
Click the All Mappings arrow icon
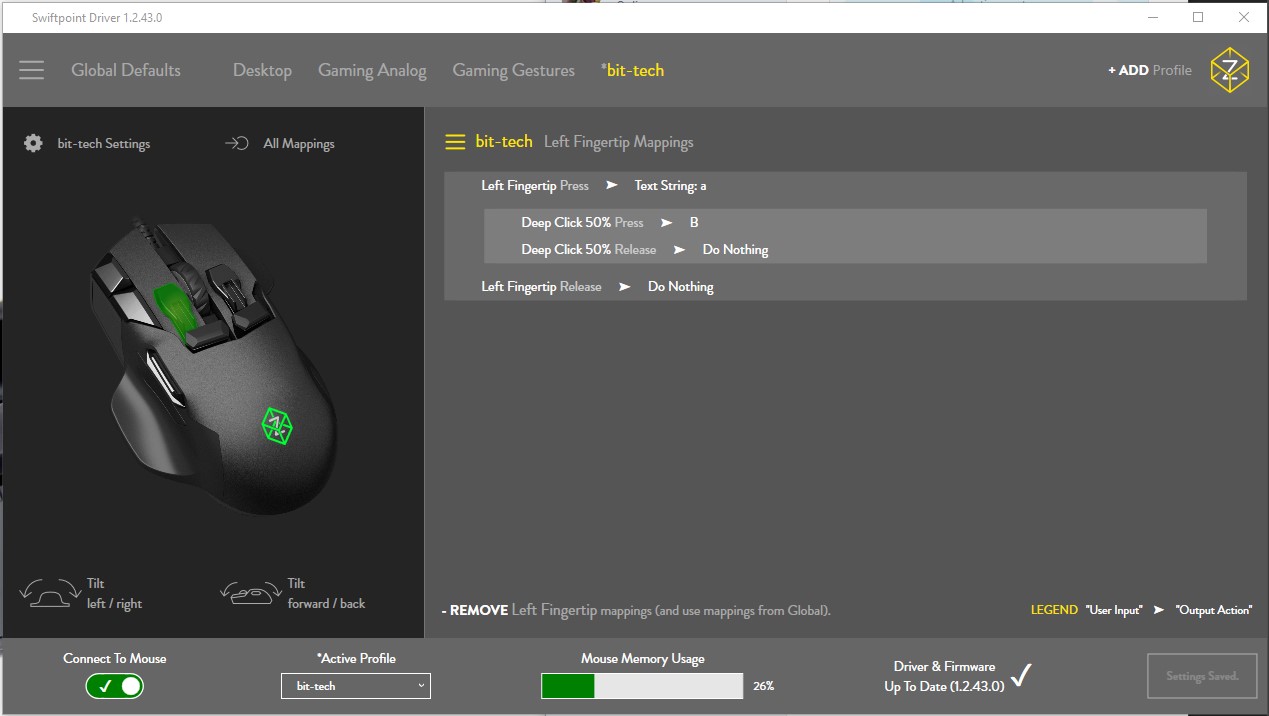237,143
